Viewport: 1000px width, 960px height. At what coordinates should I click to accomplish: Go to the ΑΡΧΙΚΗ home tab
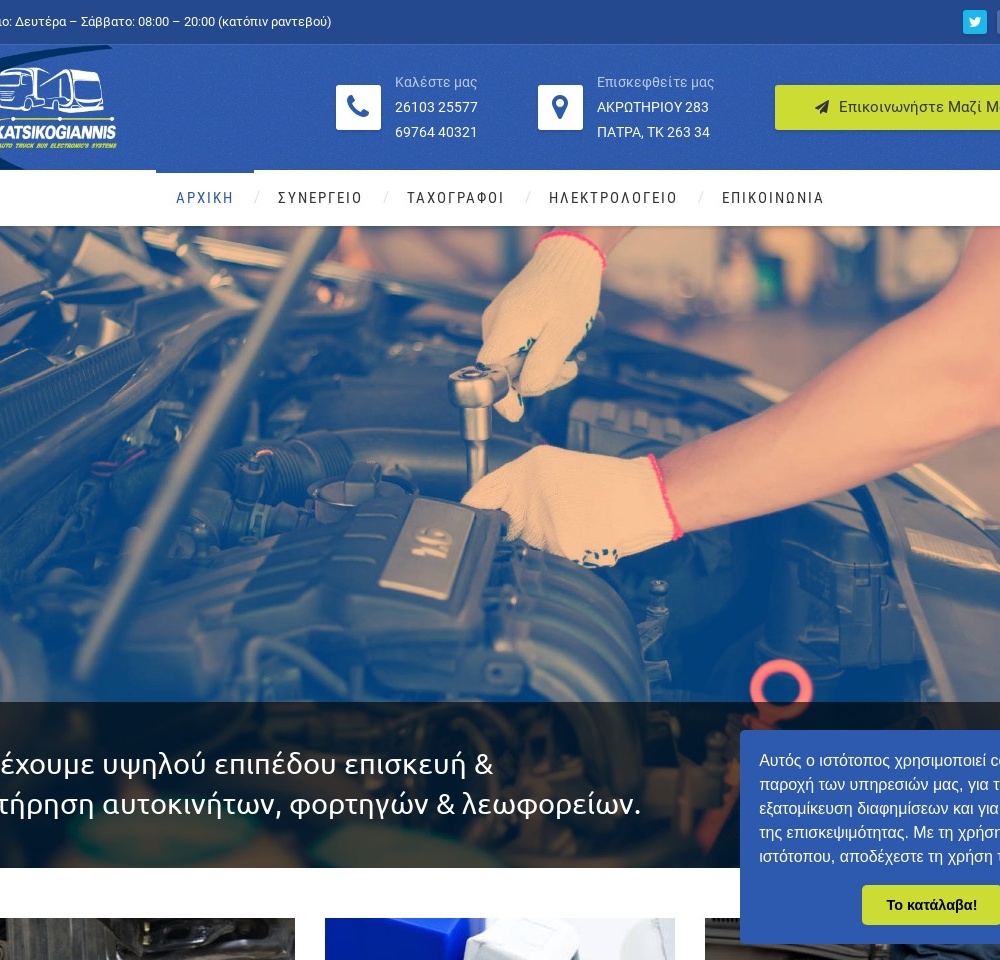(205, 198)
